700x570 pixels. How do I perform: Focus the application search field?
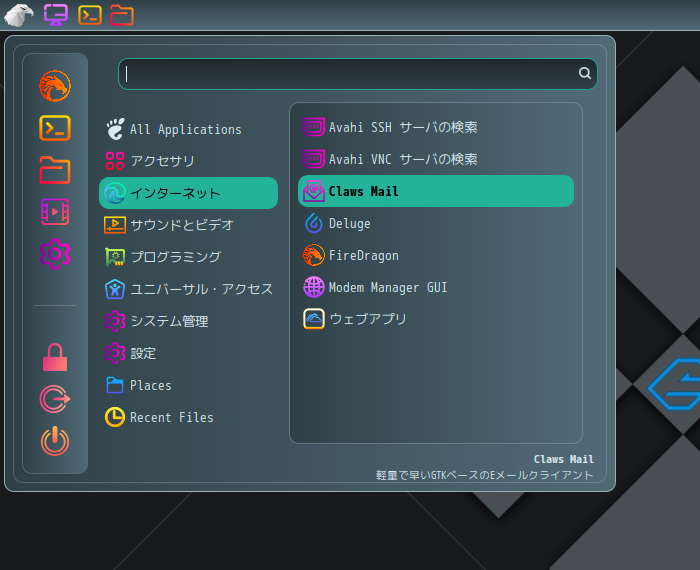point(358,74)
